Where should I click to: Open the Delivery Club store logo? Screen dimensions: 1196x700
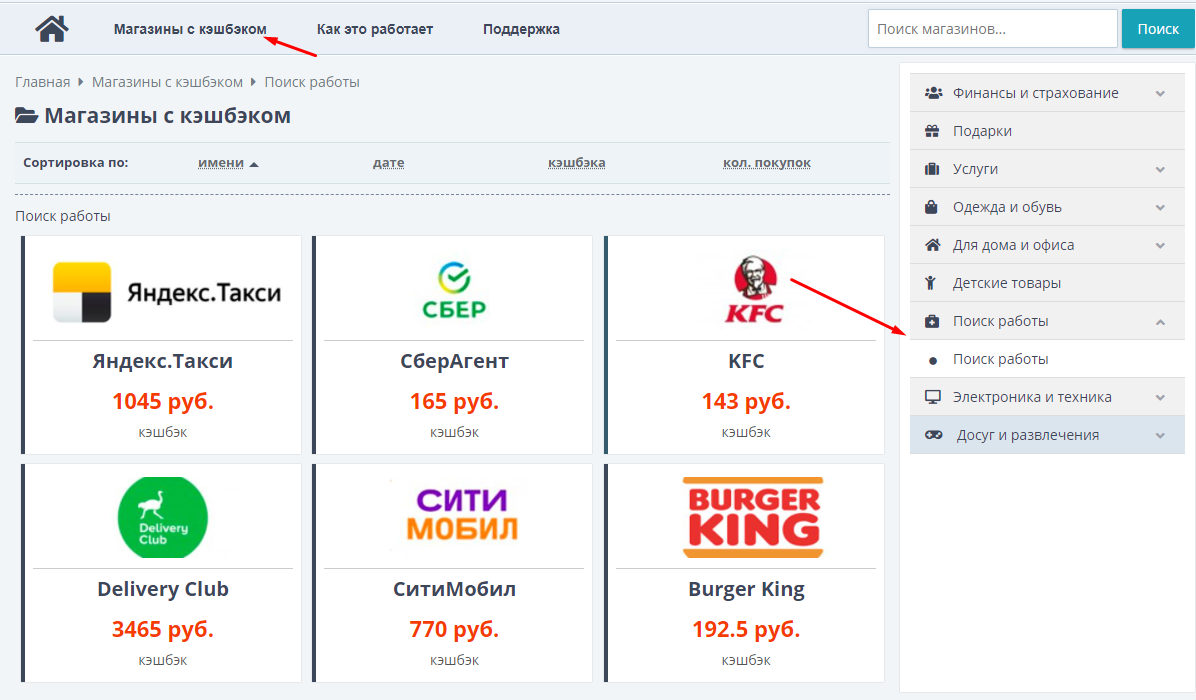click(x=163, y=518)
